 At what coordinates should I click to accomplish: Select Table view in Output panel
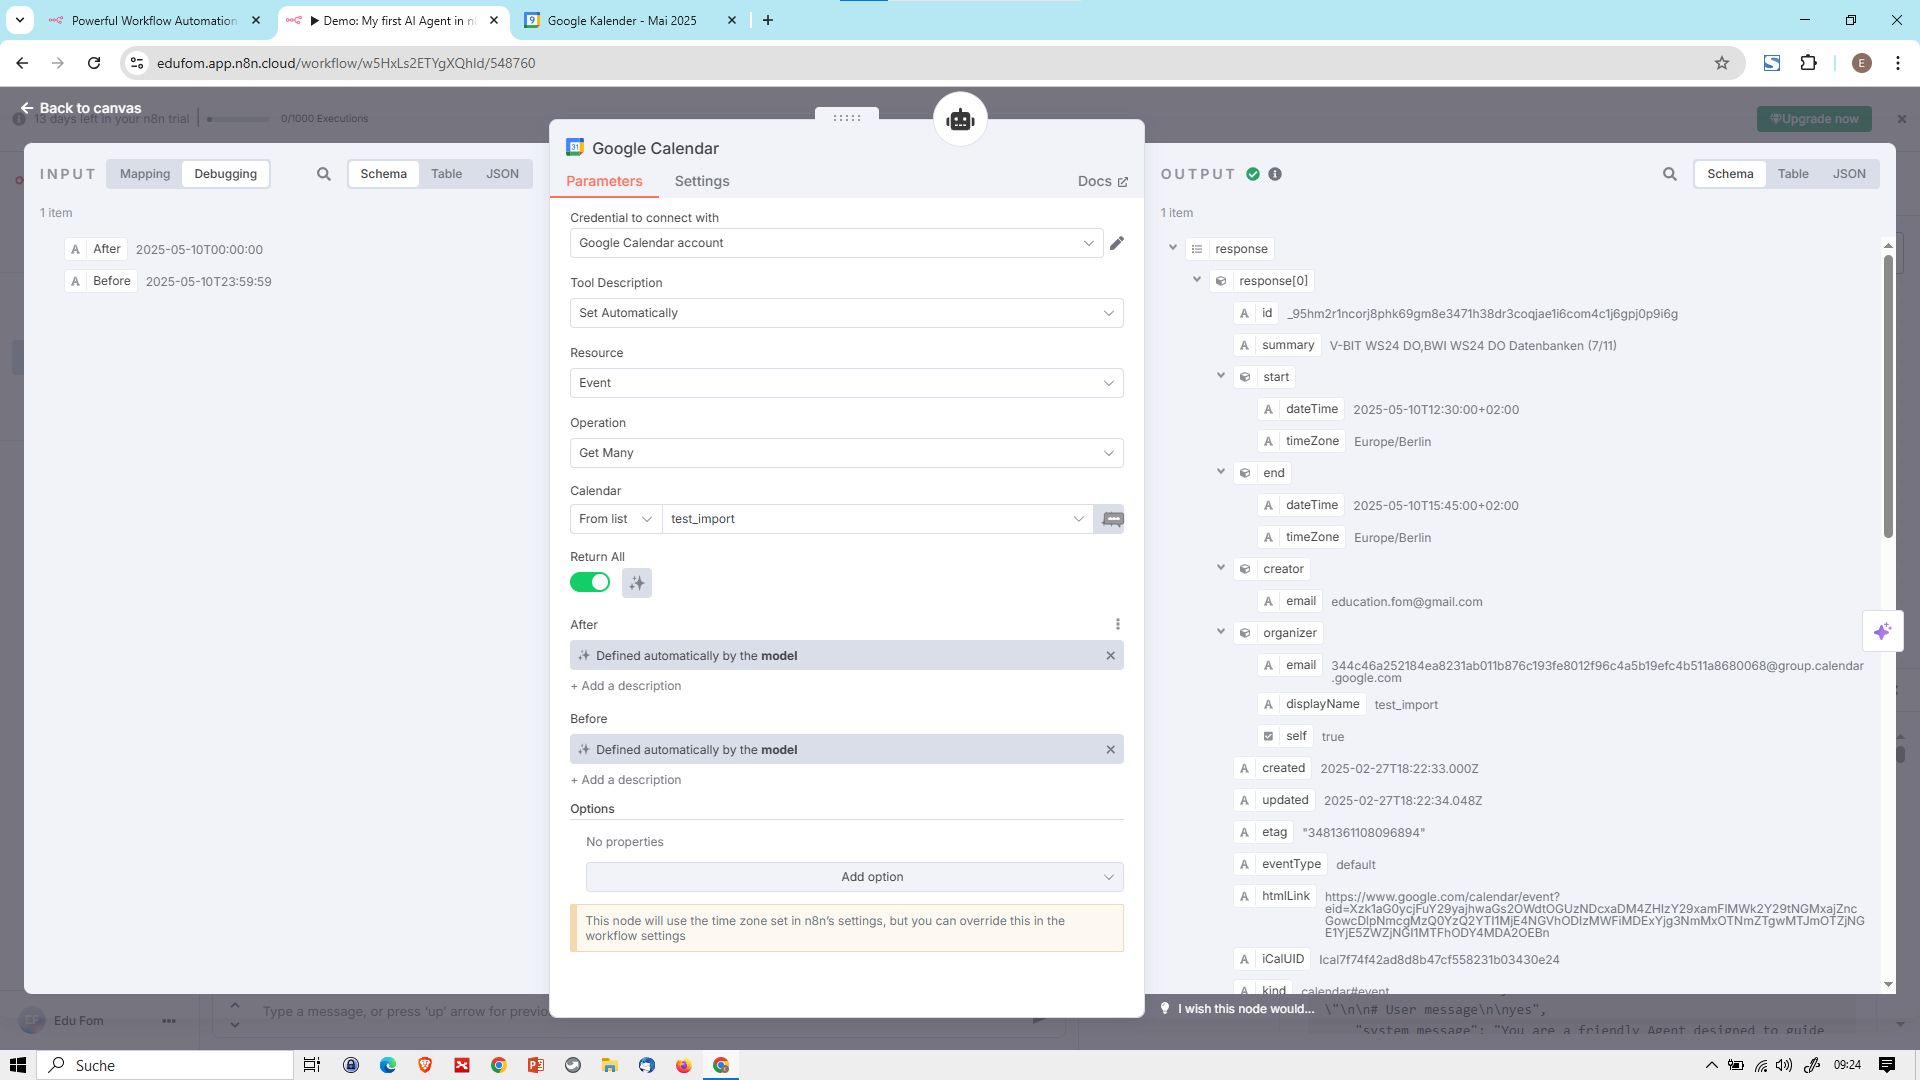pyautogui.click(x=1793, y=174)
